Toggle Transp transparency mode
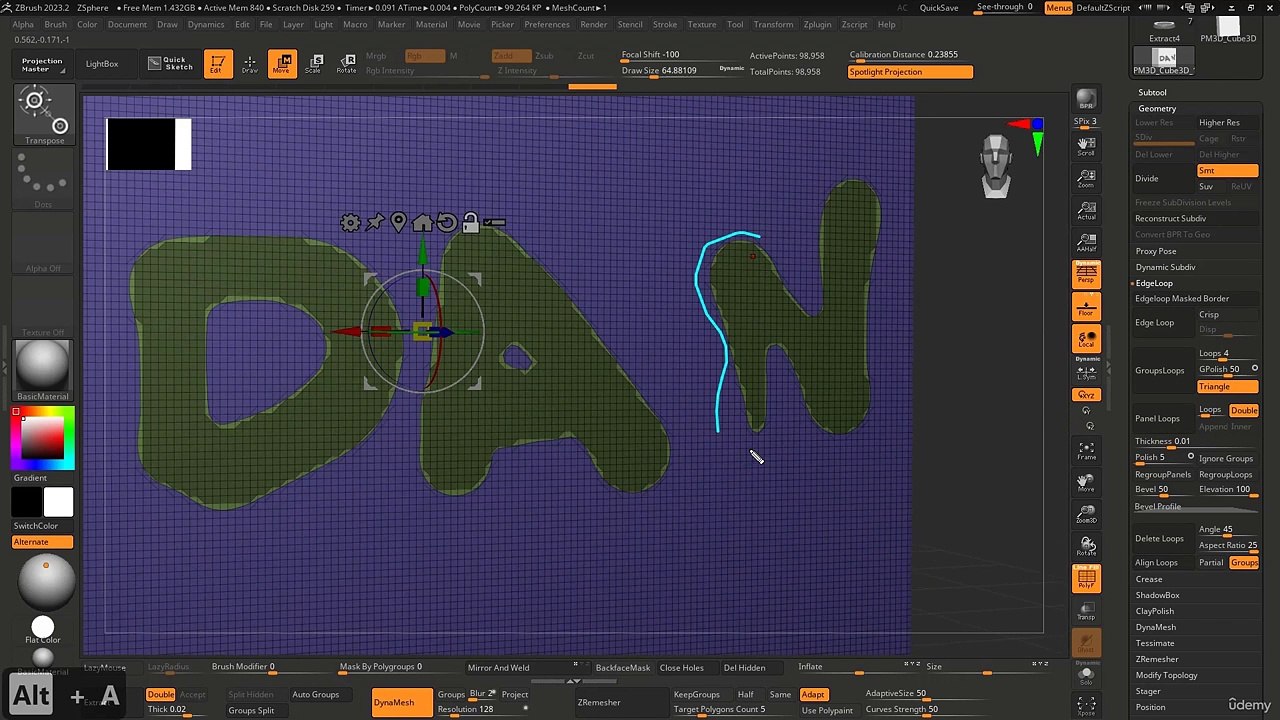The height and width of the screenshot is (720, 1280). click(x=1086, y=611)
